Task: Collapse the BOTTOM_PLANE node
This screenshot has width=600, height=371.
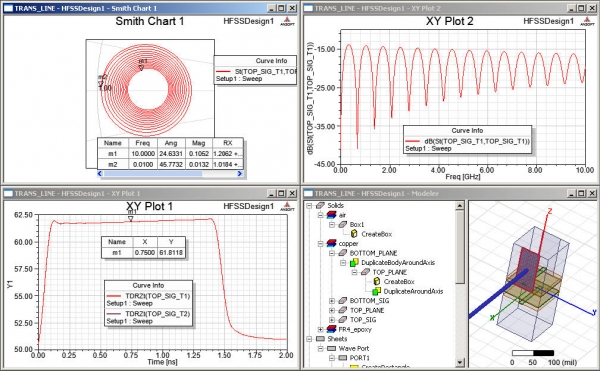Action: pyautogui.click(x=332, y=253)
